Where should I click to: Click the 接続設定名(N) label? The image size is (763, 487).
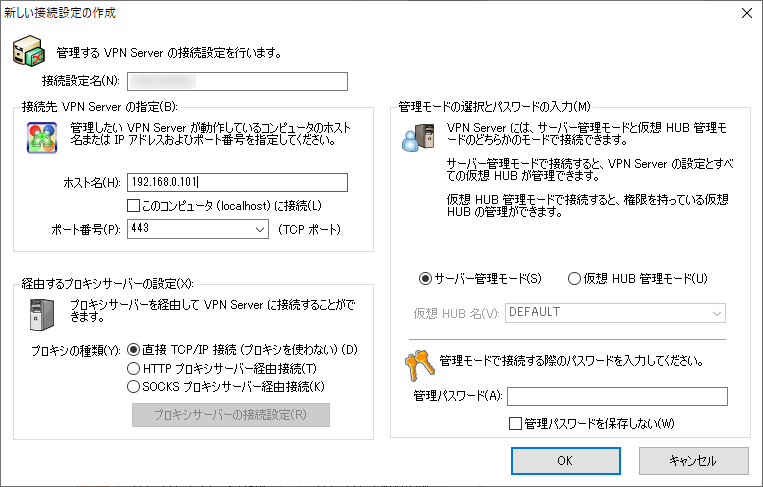(x=81, y=81)
